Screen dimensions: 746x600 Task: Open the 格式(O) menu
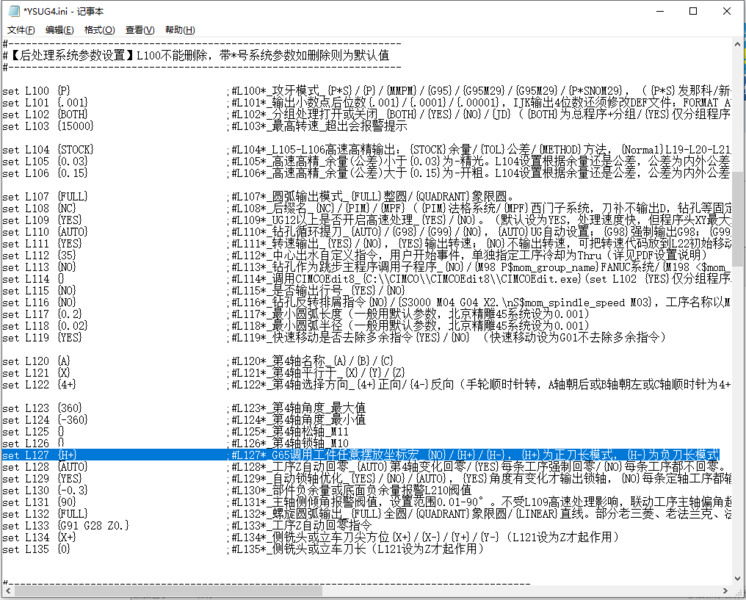pyautogui.click(x=99, y=30)
